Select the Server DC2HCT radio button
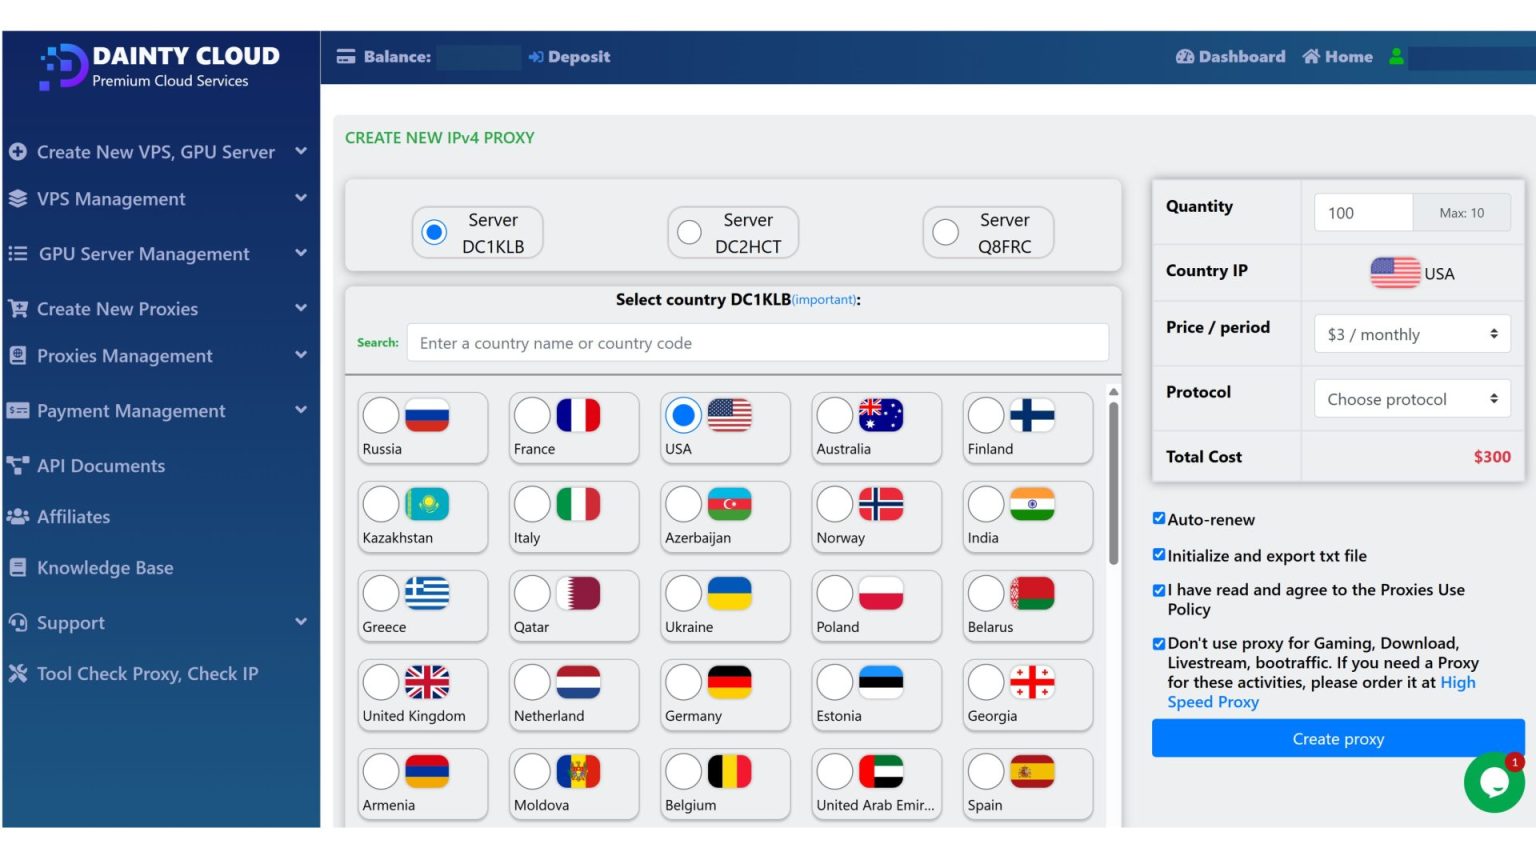Image resolution: width=1536 pixels, height=864 pixels. click(x=688, y=231)
